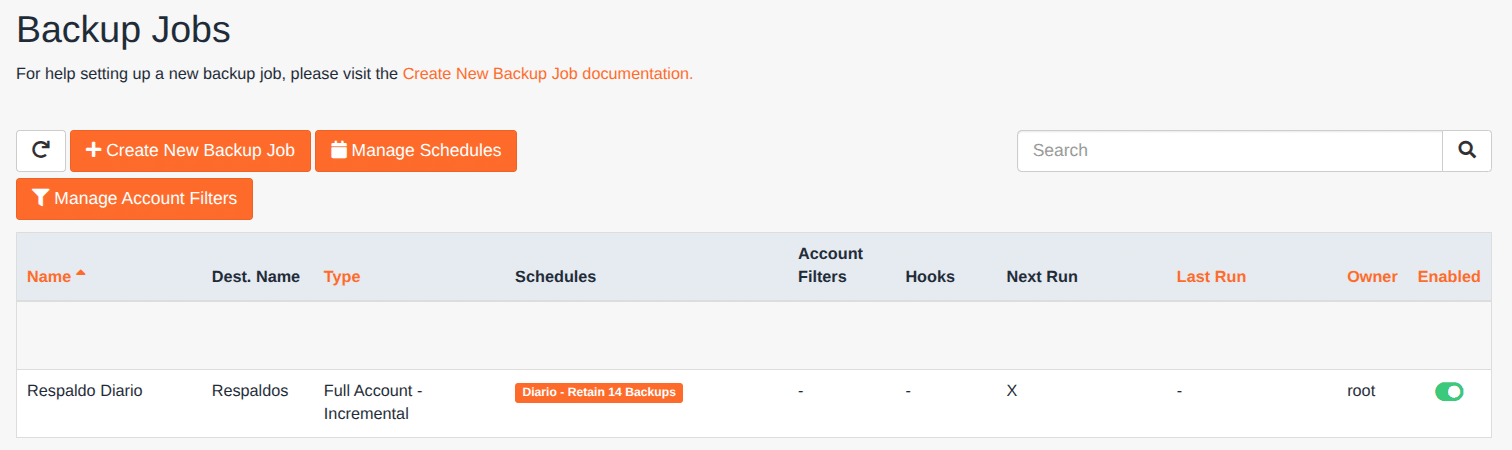Click the magnifying glass search icon
The height and width of the screenshot is (450, 1512).
1466,150
